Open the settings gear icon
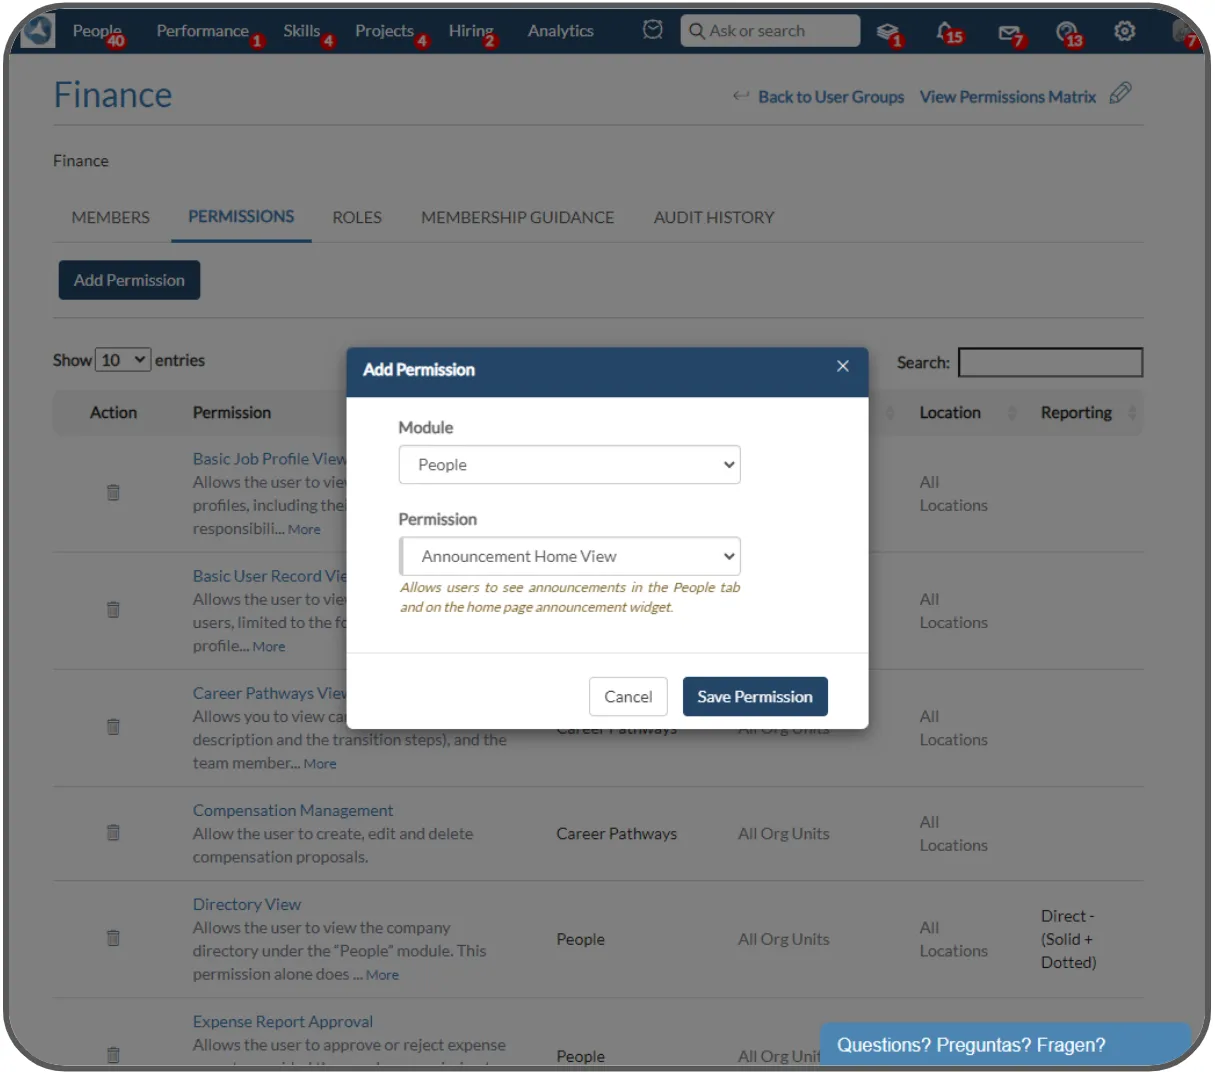 1125,31
